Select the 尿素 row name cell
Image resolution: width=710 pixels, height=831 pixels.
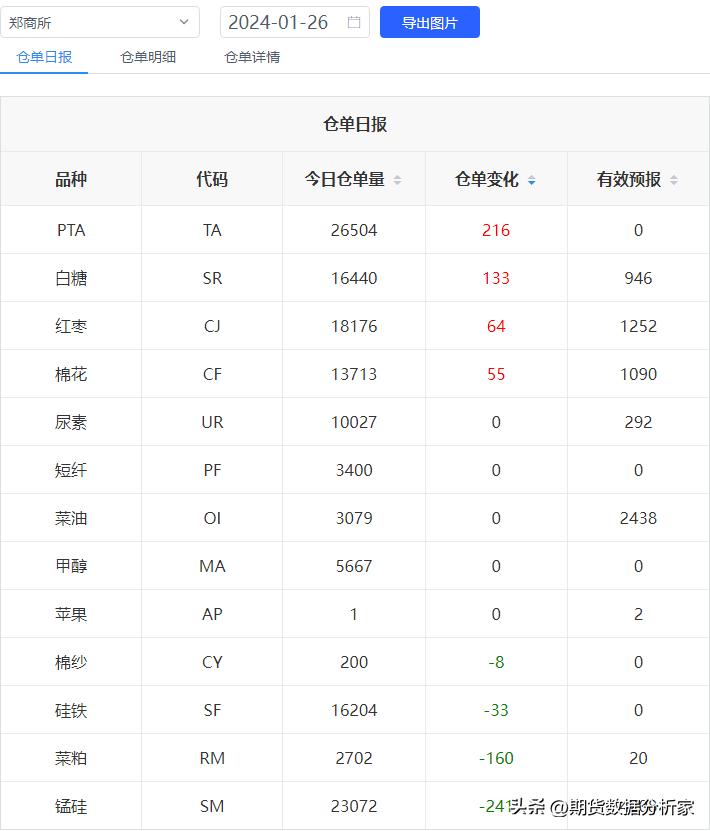[x=71, y=422]
